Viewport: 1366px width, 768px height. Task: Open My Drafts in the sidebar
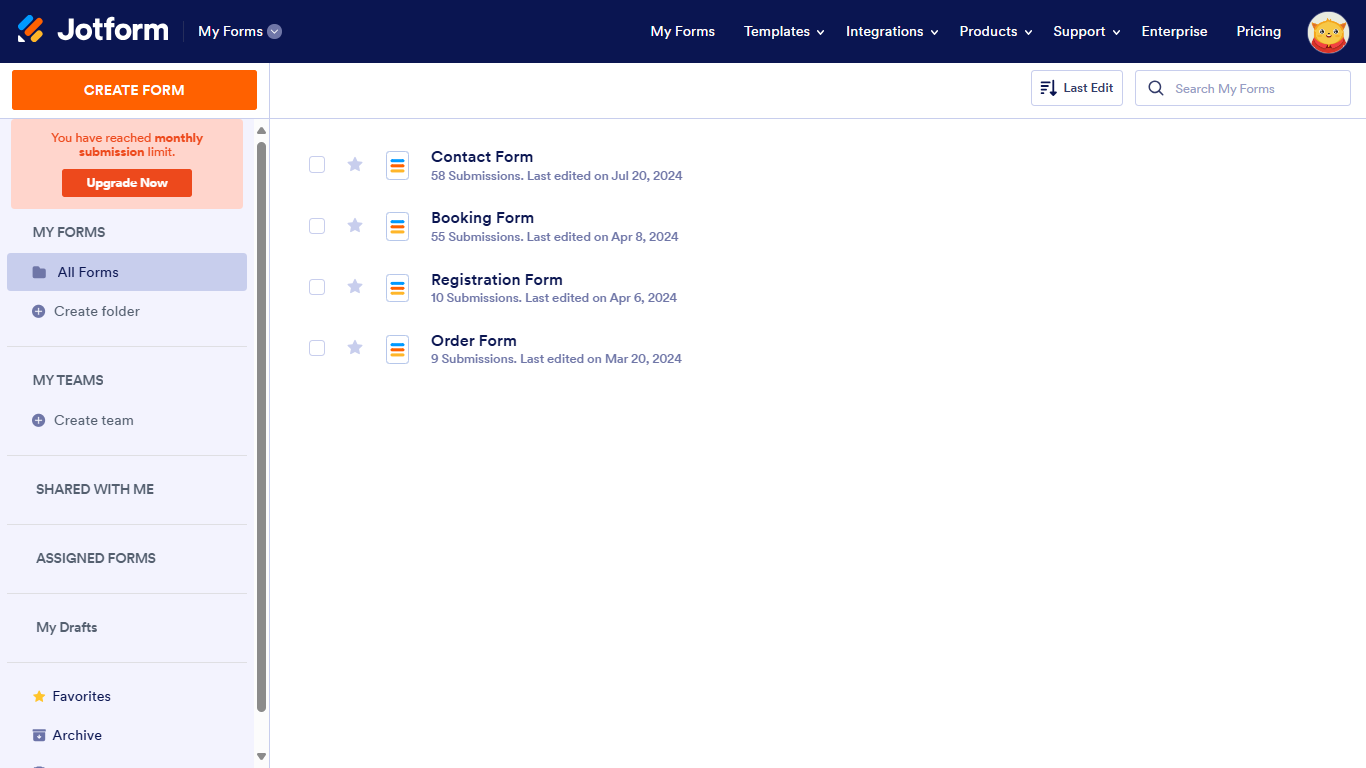pos(67,627)
